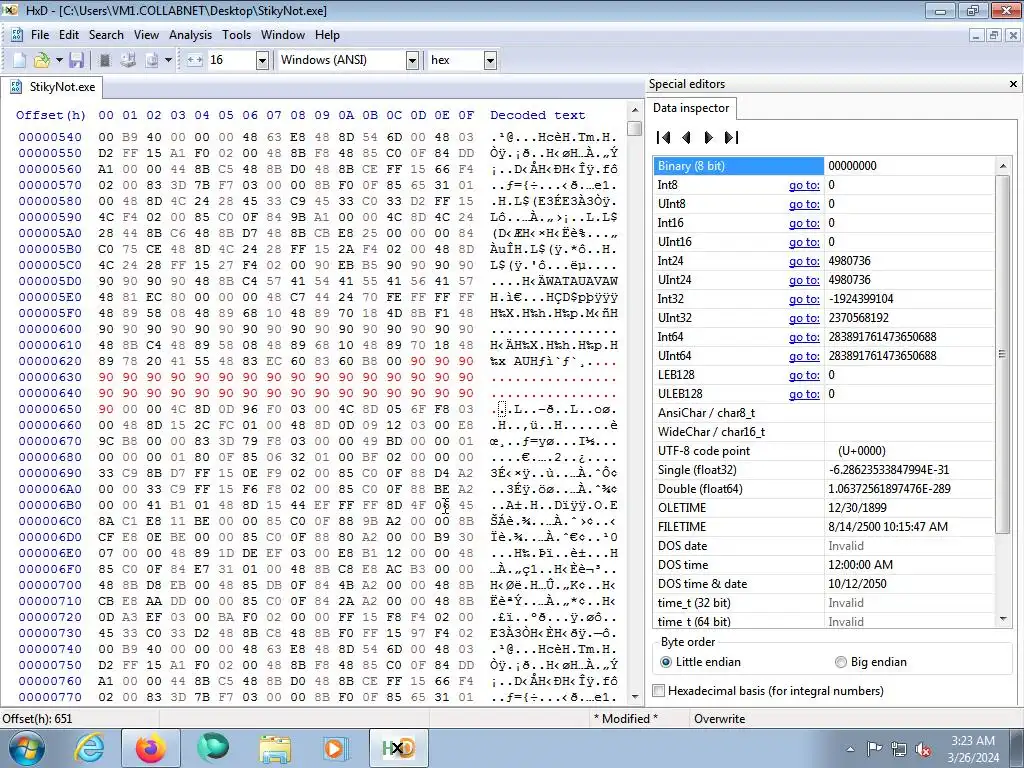Open the Help menu
This screenshot has width=1024, height=768.
point(327,35)
